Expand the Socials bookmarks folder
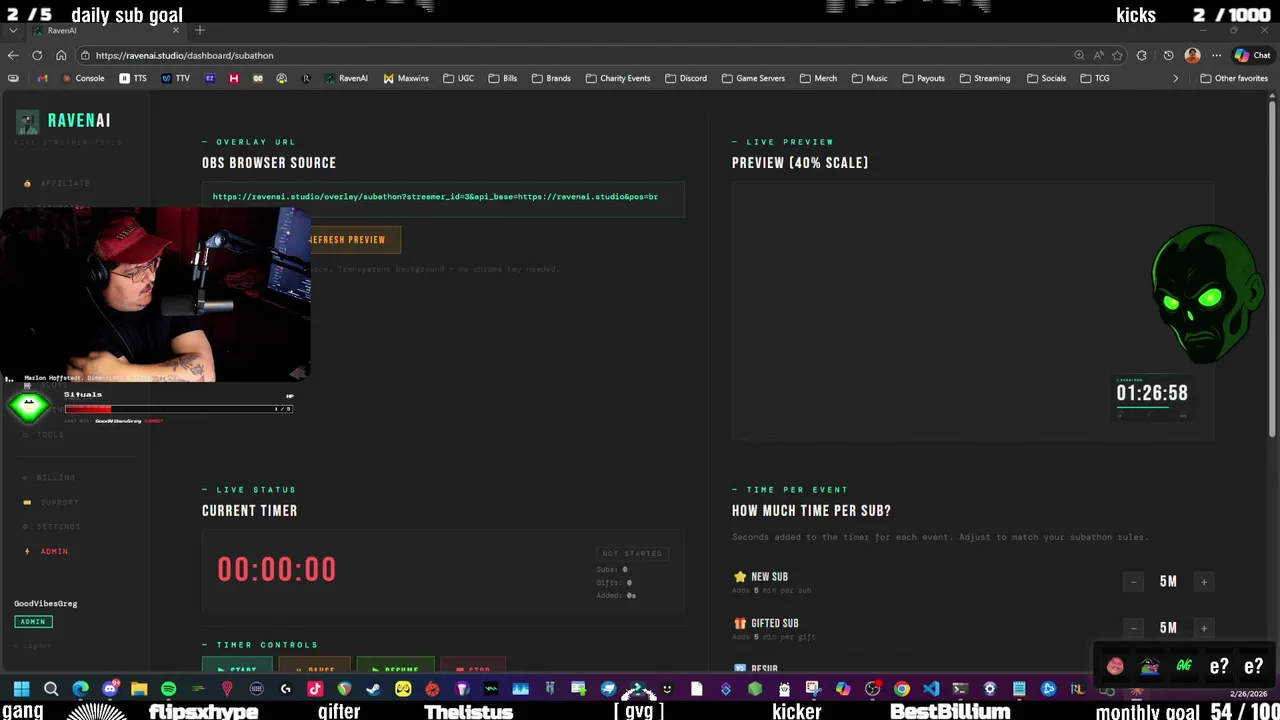This screenshot has height=720, width=1280. click(1045, 78)
